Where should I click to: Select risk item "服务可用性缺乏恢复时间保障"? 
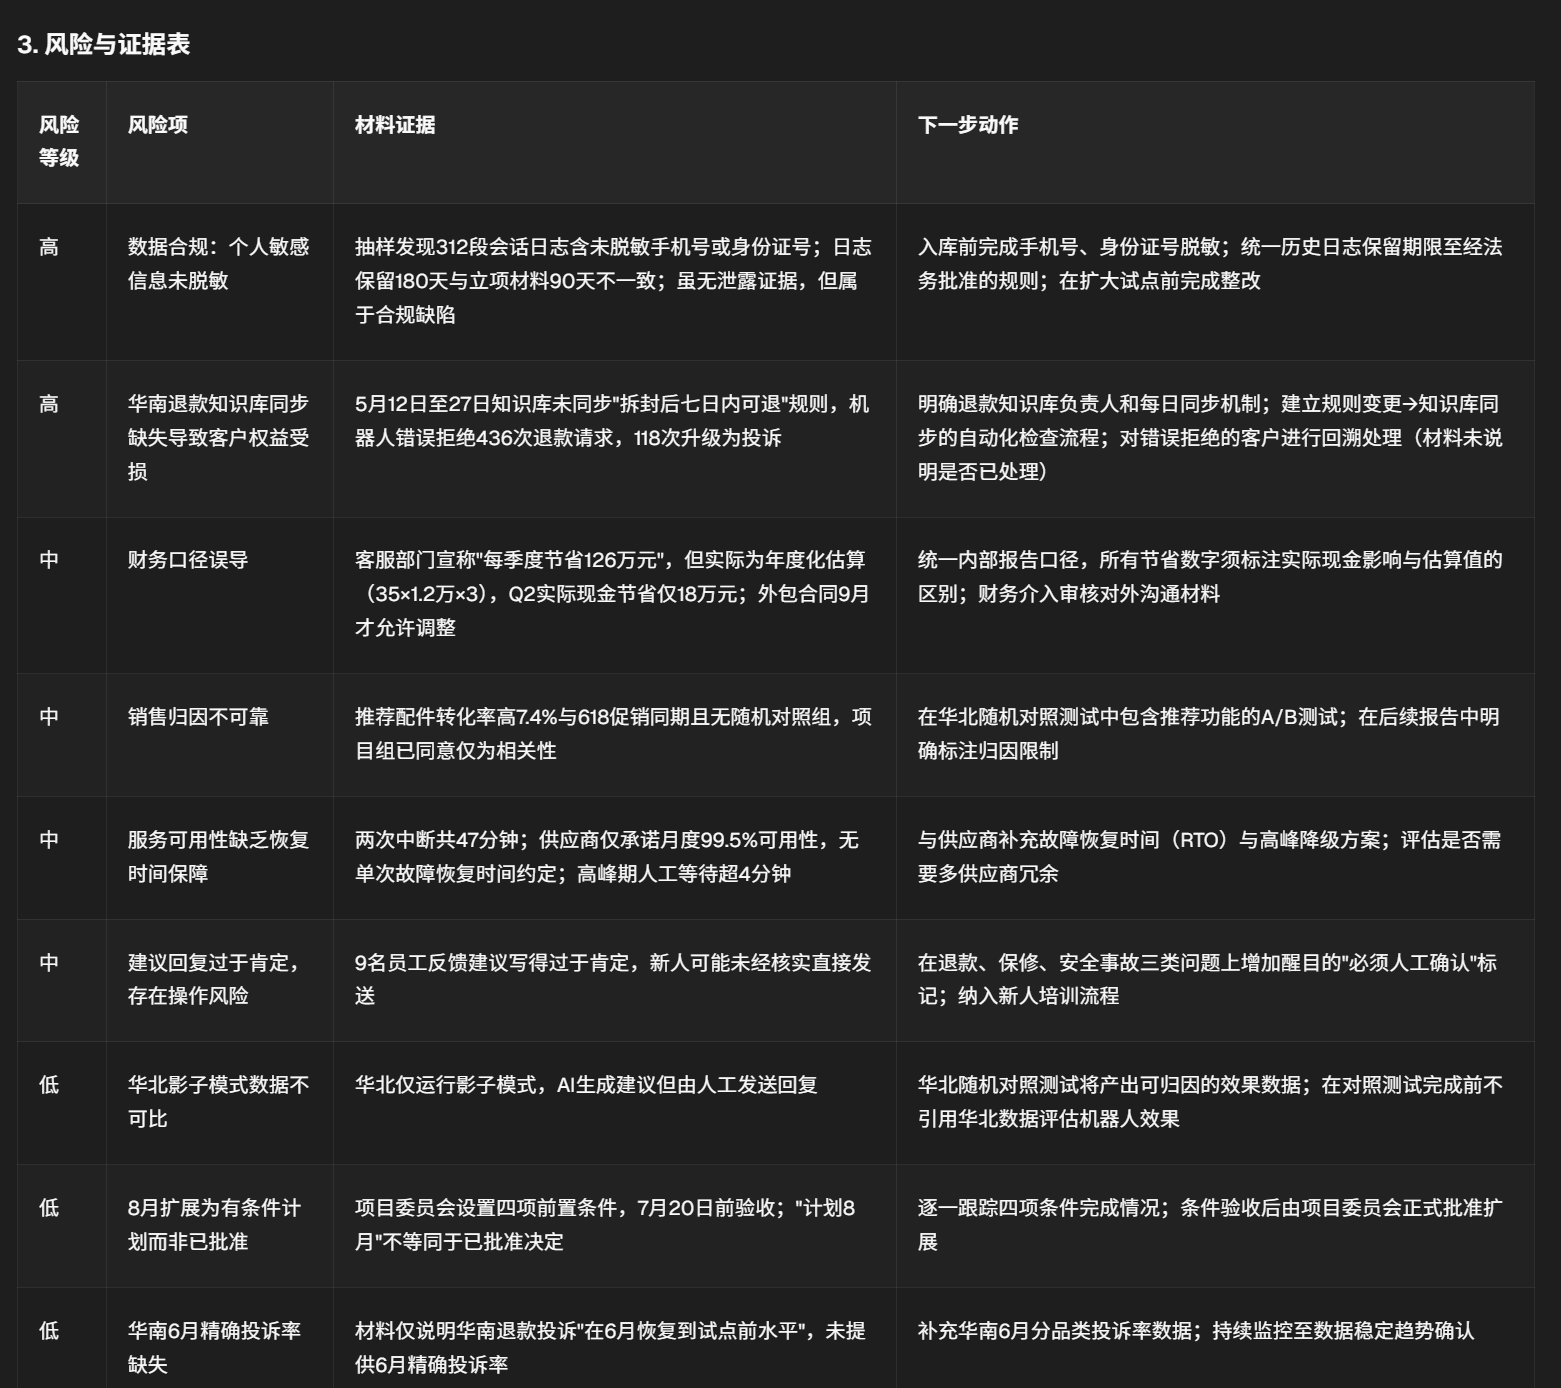tap(219, 857)
